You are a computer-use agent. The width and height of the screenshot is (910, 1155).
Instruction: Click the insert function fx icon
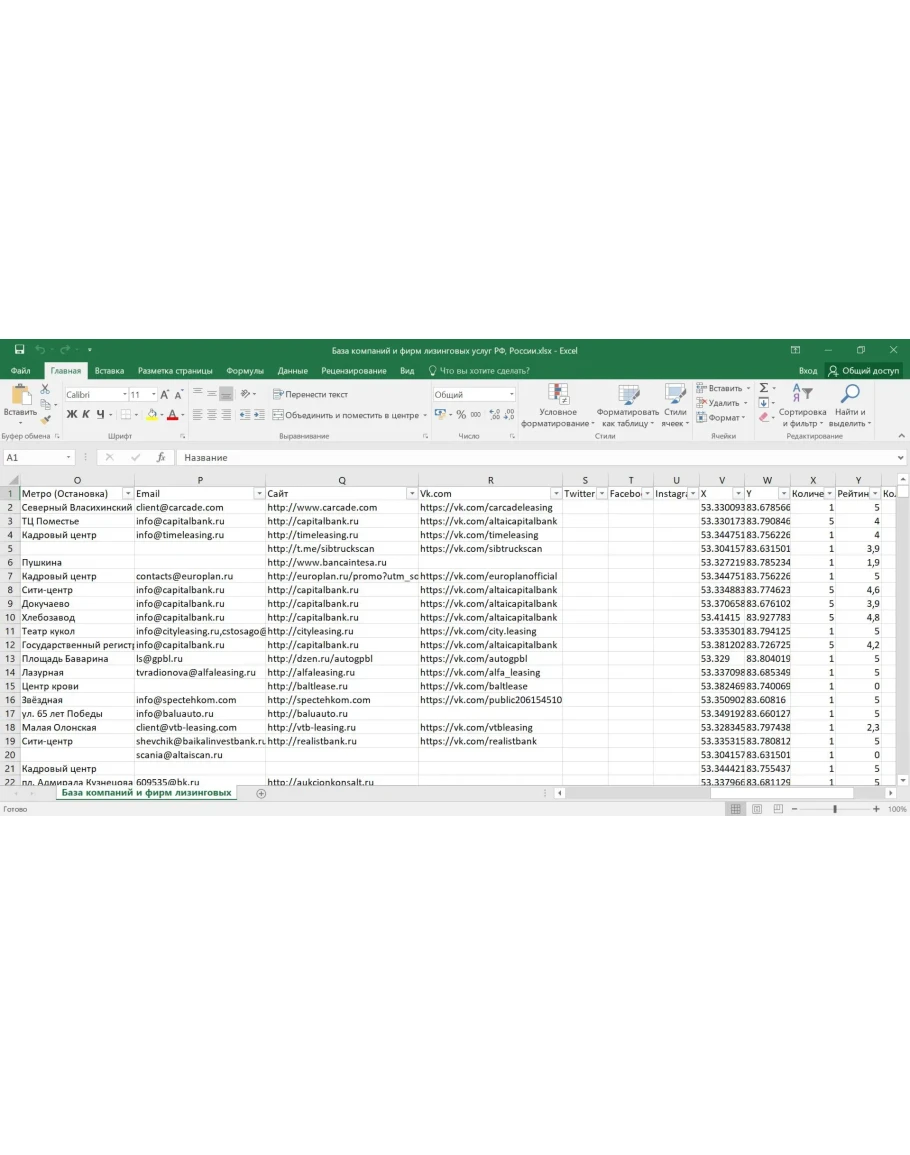tap(161, 457)
